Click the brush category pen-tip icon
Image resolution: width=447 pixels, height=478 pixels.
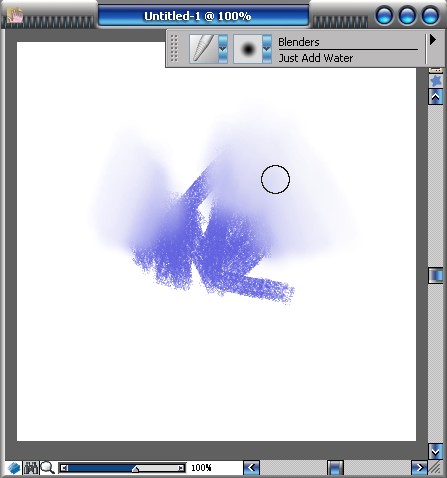pos(204,49)
